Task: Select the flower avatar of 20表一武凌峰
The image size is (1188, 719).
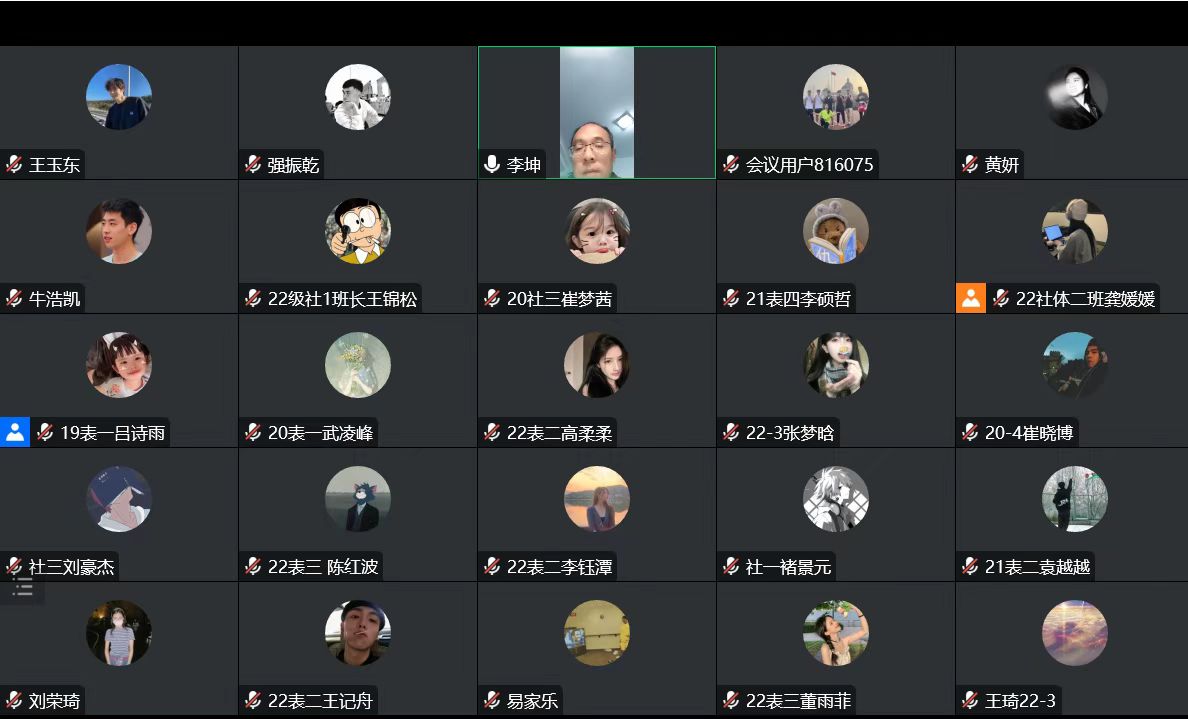Action: [x=358, y=365]
